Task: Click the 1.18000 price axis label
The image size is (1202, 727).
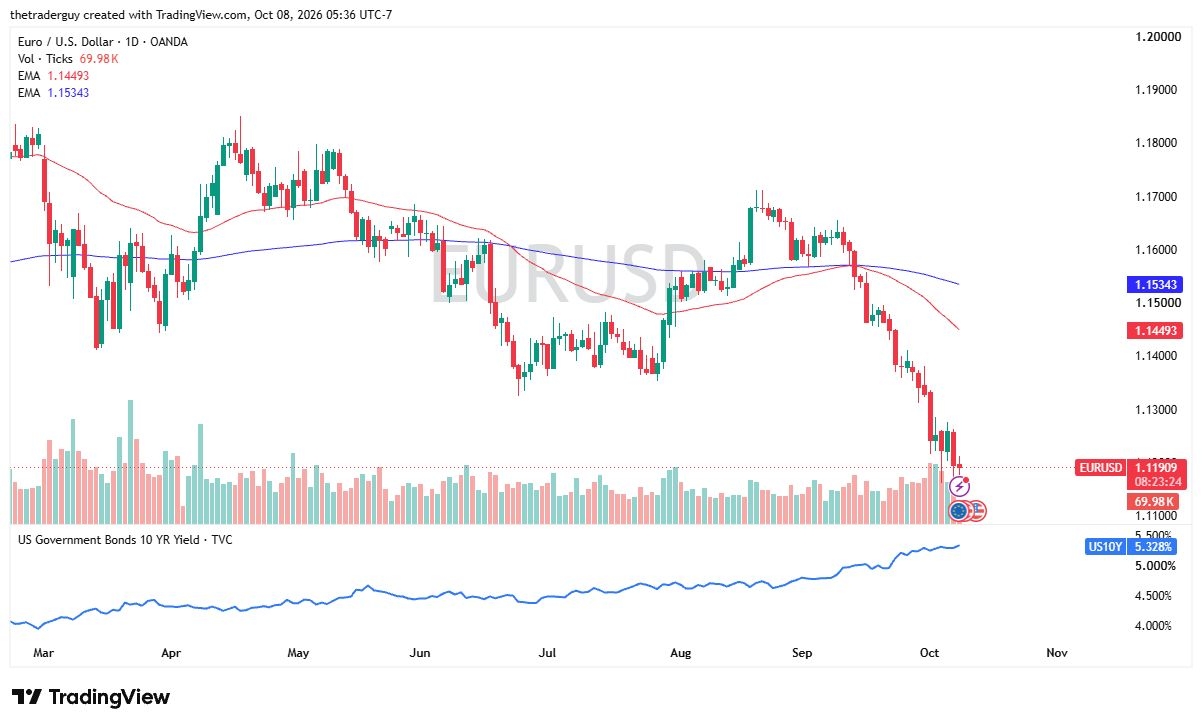Action: click(1157, 143)
